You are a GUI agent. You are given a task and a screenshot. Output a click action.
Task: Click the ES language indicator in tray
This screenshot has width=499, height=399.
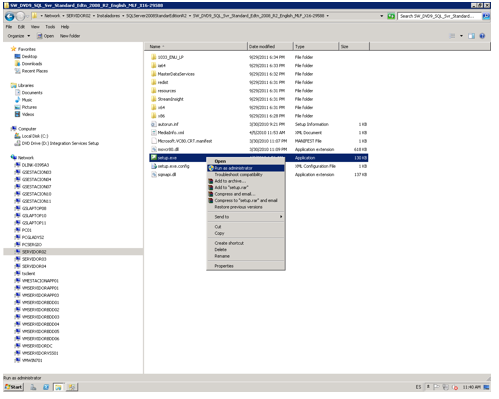tap(418, 387)
